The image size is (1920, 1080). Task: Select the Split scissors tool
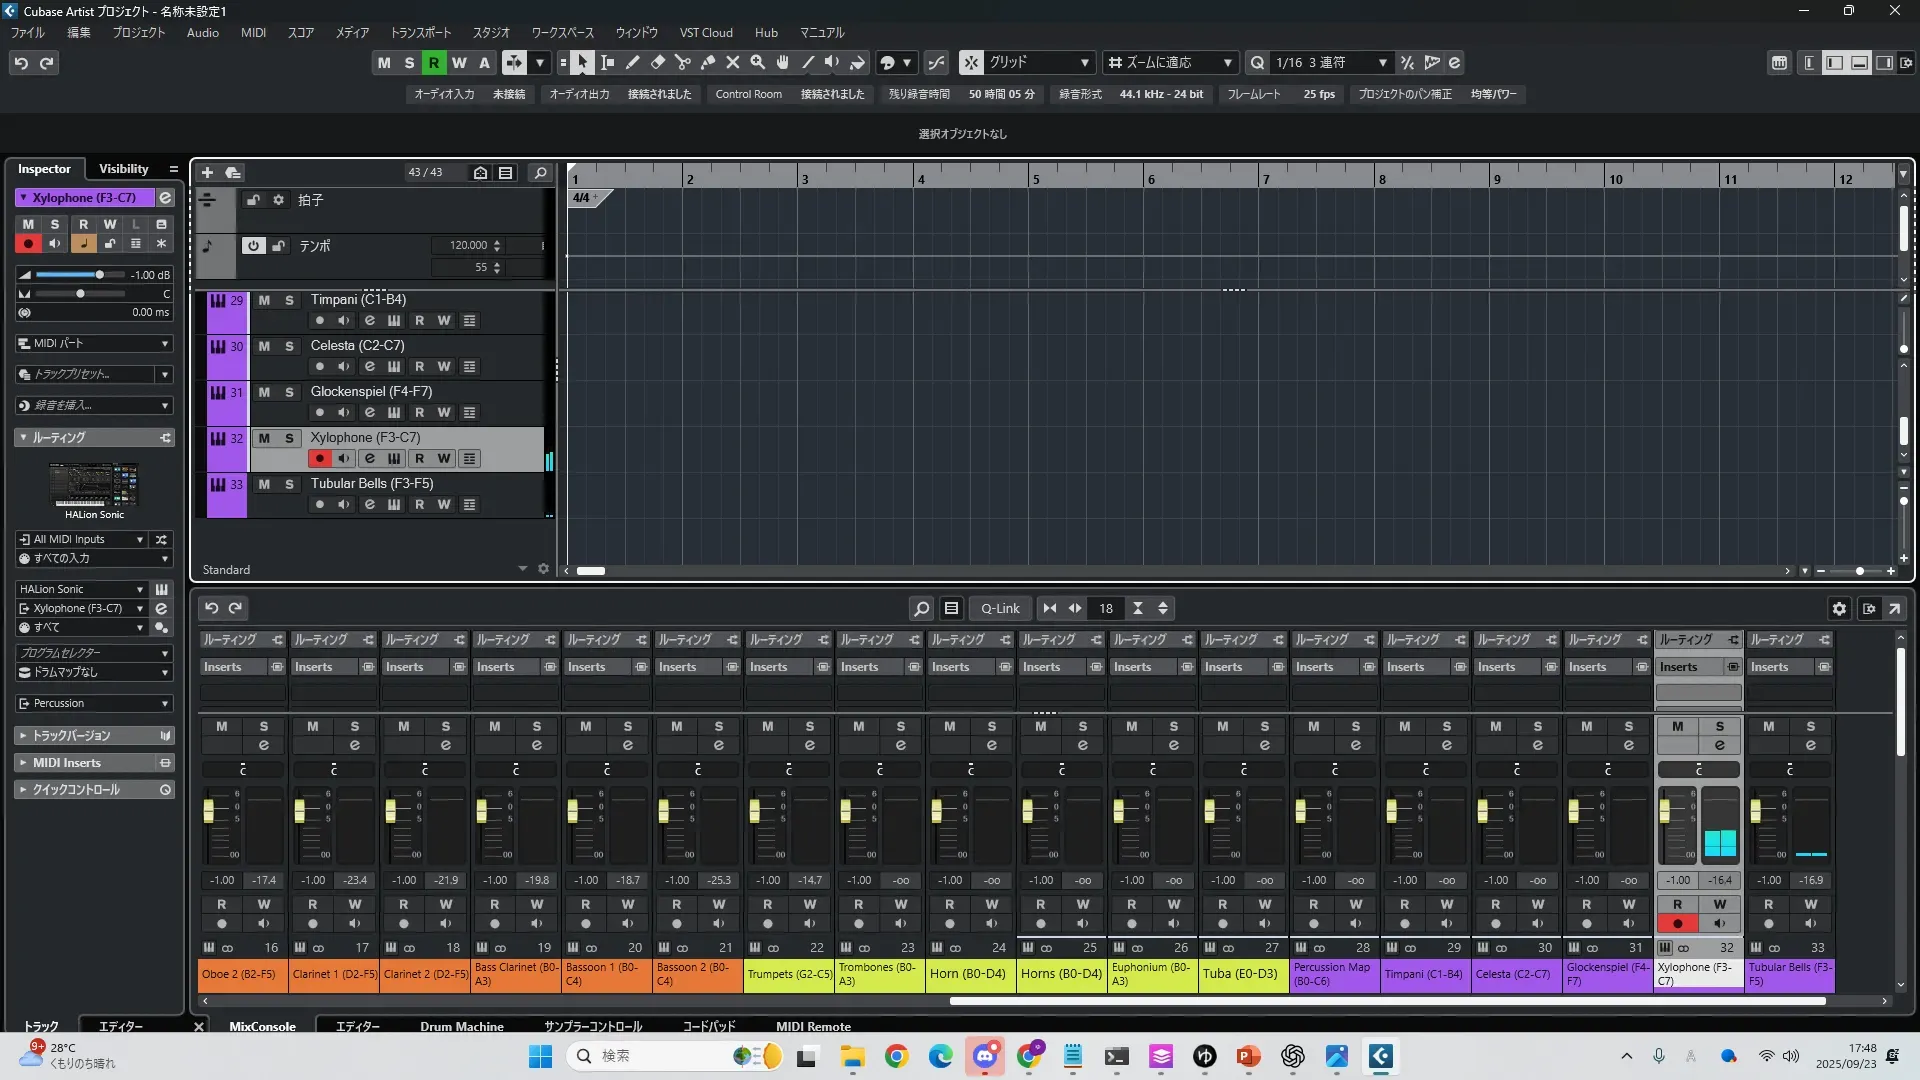click(683, 63)
